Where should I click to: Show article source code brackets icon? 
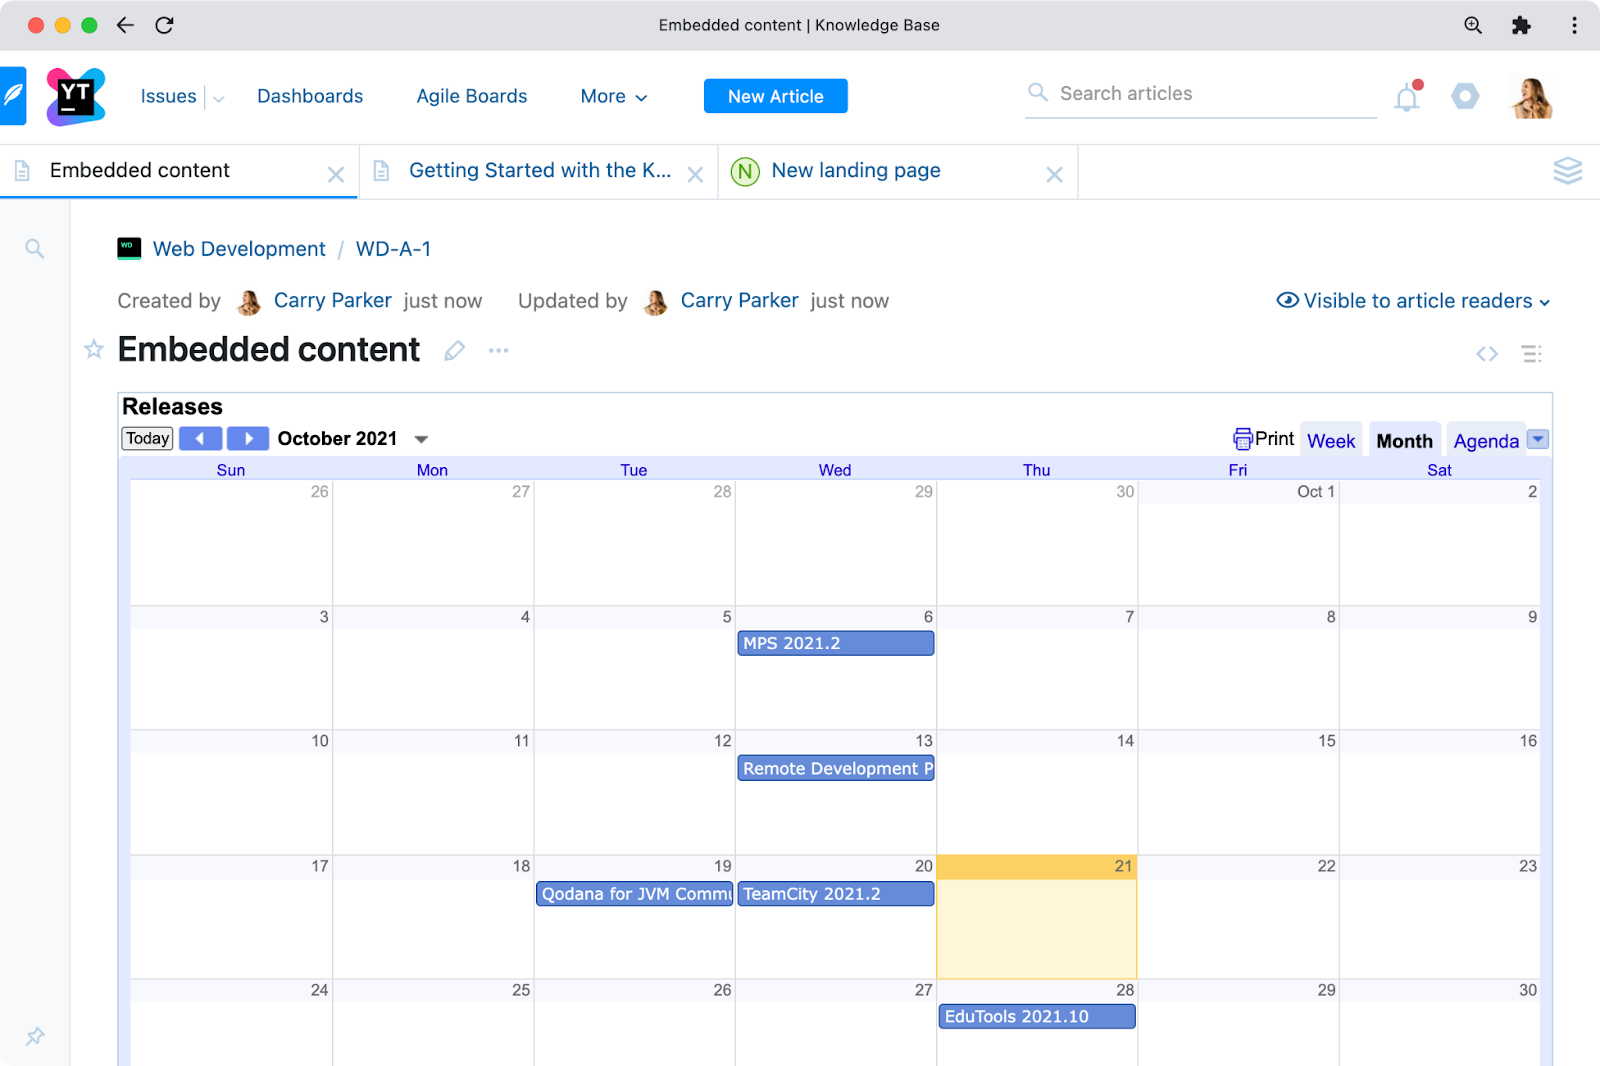1487,353
